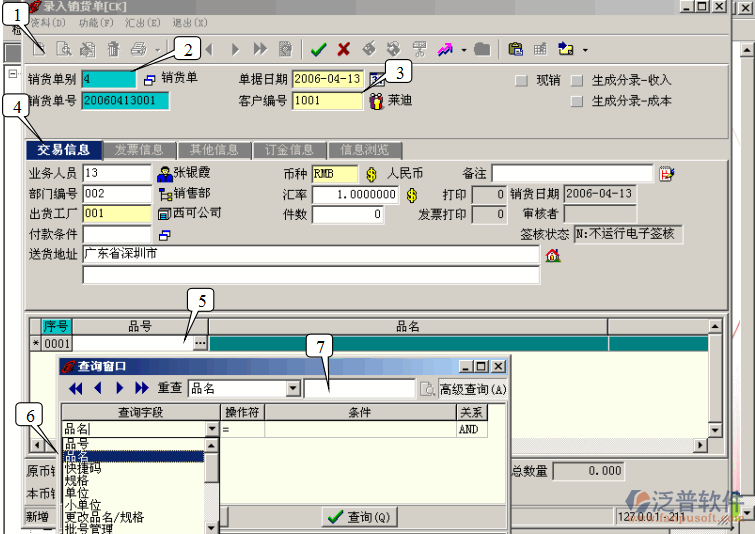Go to last record in 查询窗口
755x534 pixels.
(x=142, y=388)
